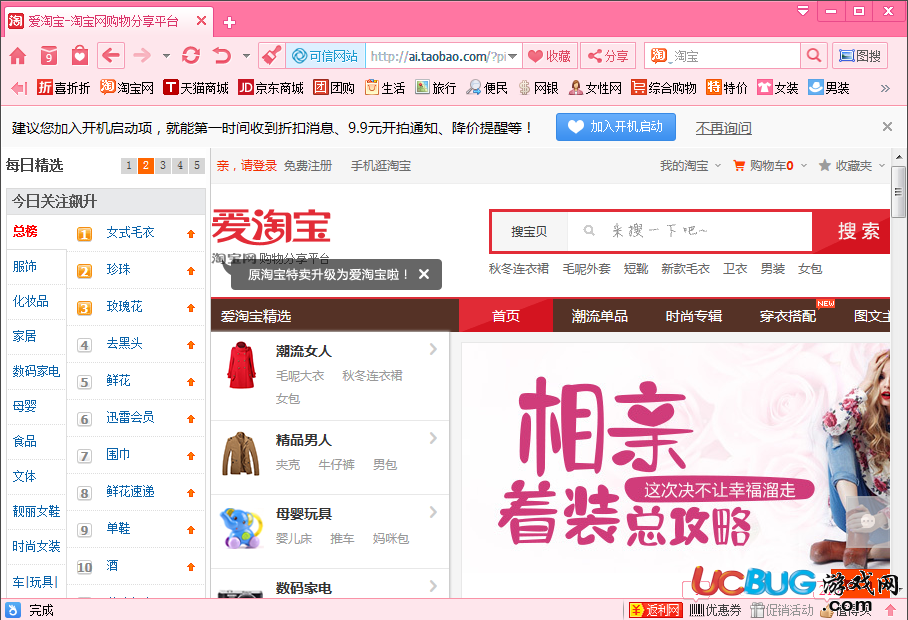
Task: Click the undo closed tab icon
Action: coord(222,56)
